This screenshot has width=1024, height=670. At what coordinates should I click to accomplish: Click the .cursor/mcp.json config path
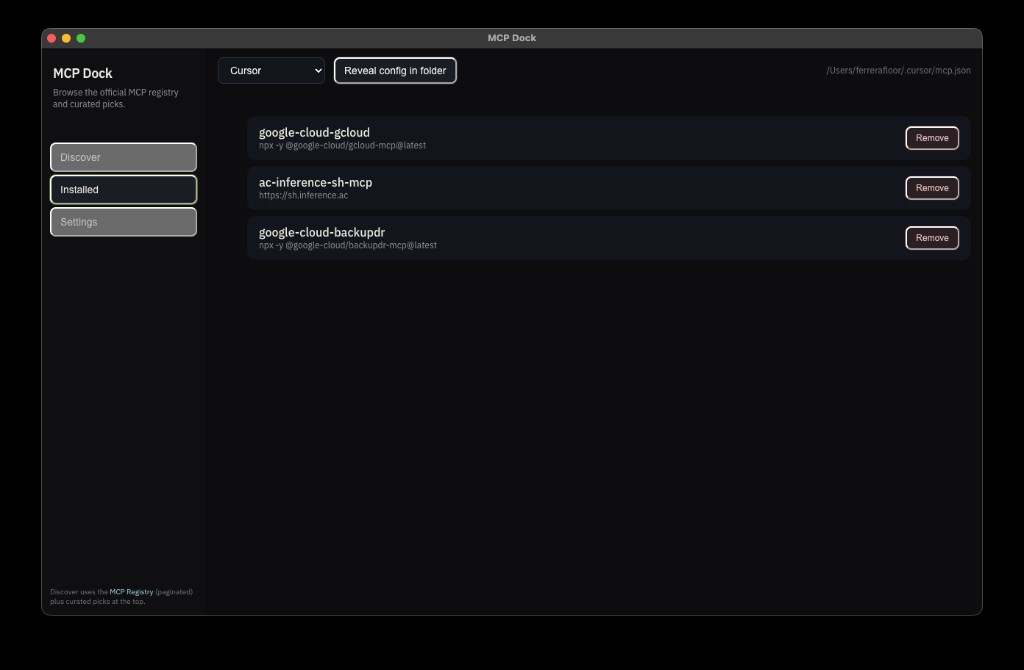(898, 71)
